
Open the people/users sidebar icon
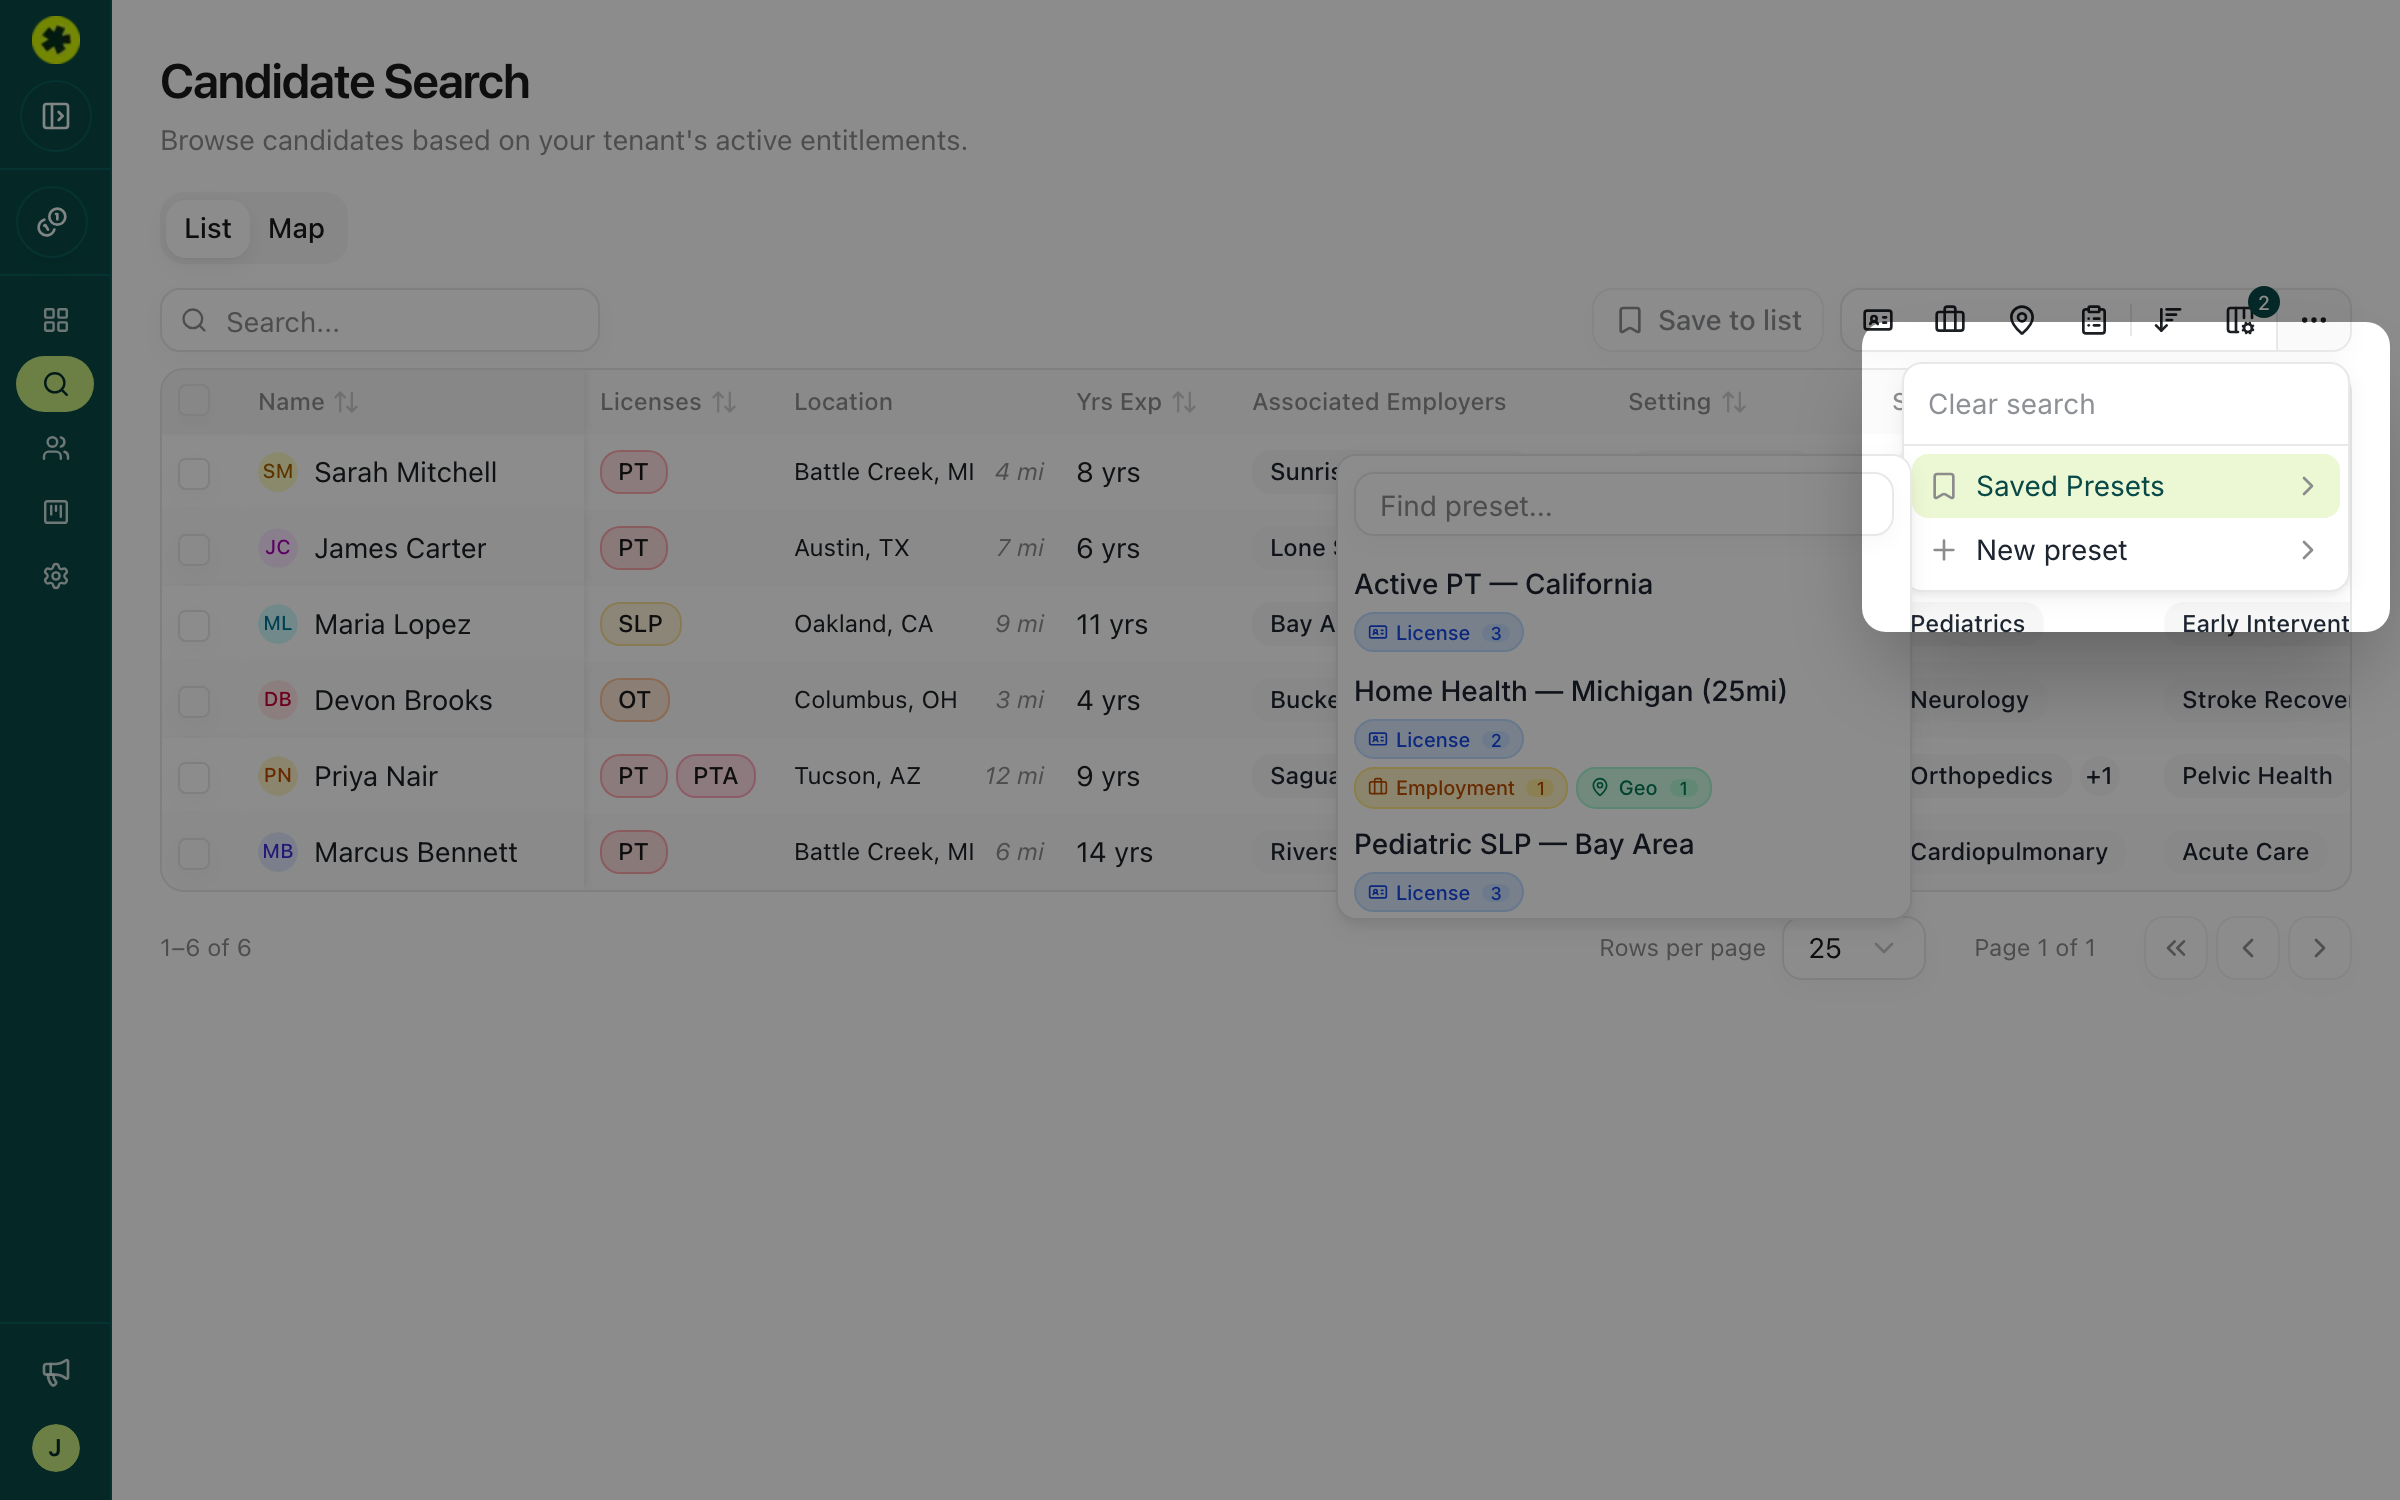click(x=56, y=448)
